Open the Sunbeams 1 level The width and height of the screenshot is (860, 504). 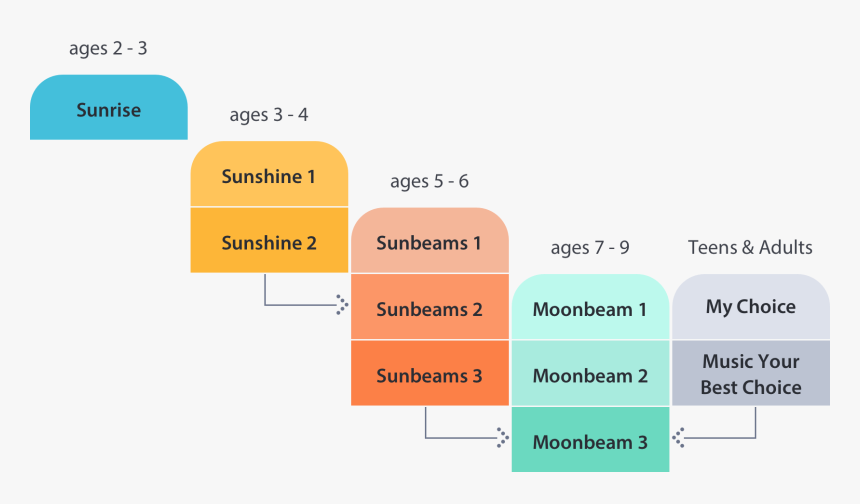pyautogui.click(x=429, y=242)
